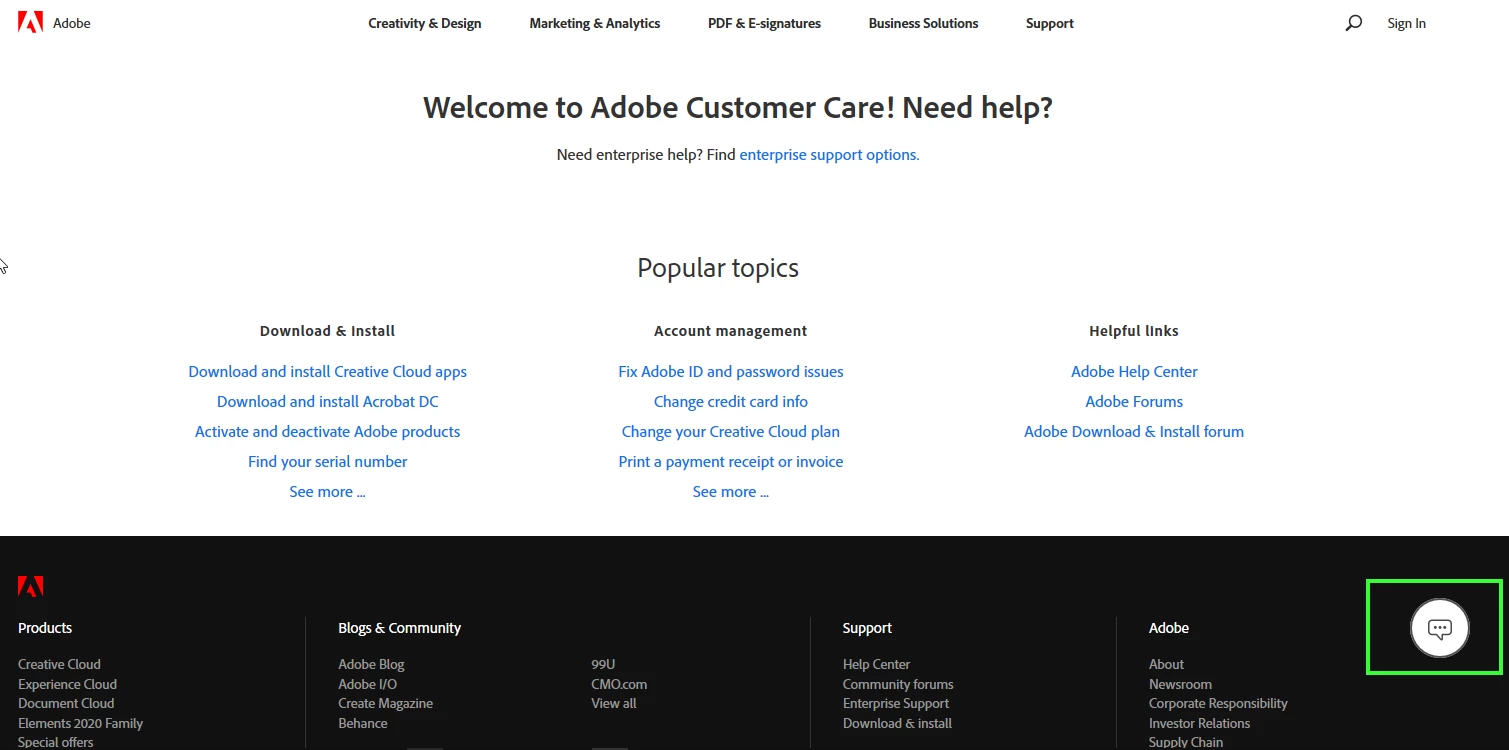Open the chat bubble button
Screen dimensions: 1509x750
[1439, 628]
